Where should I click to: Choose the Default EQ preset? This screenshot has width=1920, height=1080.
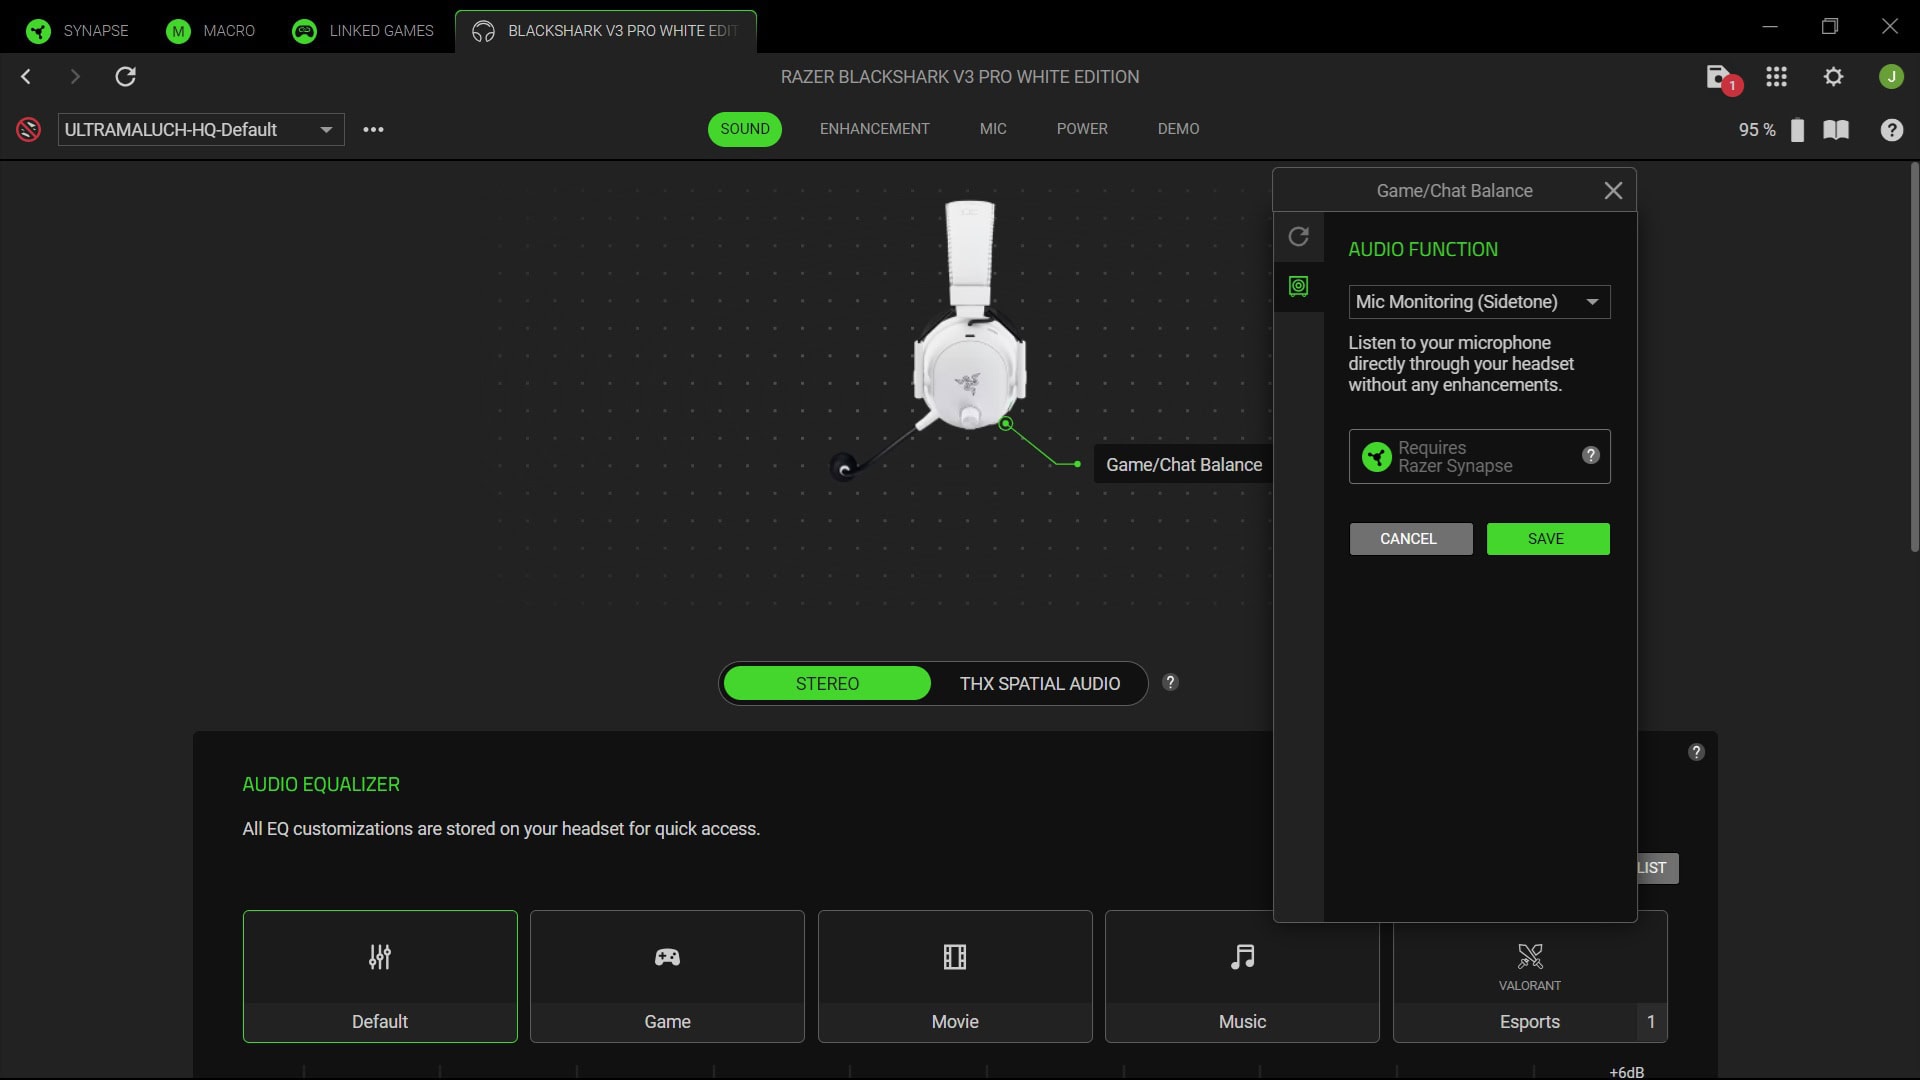point(380,976)
